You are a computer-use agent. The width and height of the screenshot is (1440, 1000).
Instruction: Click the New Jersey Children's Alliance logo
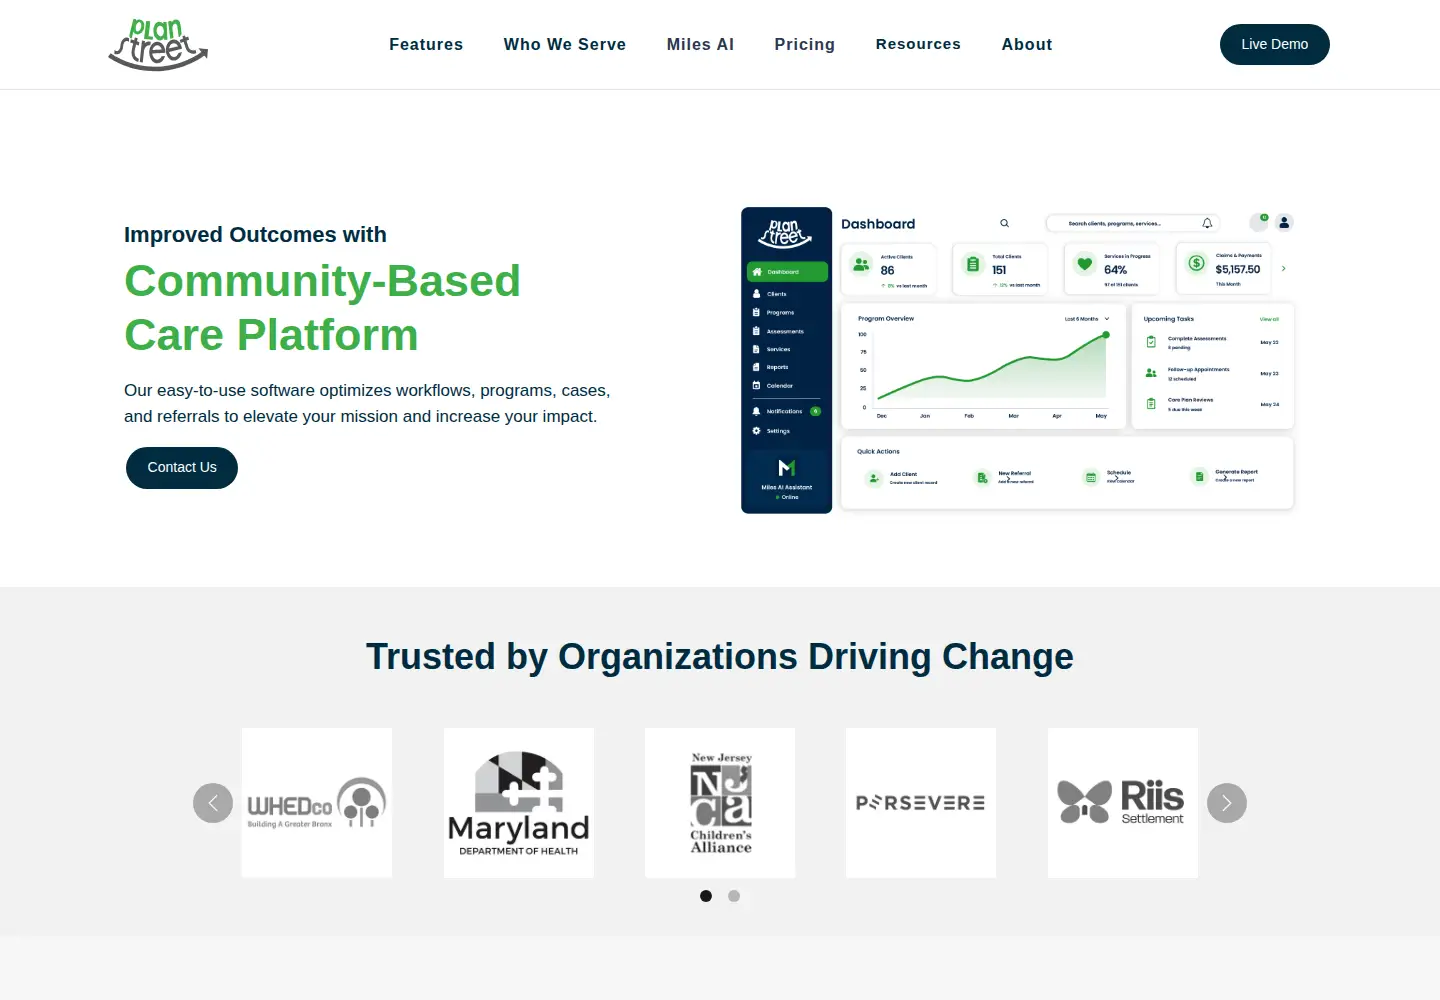720,803
